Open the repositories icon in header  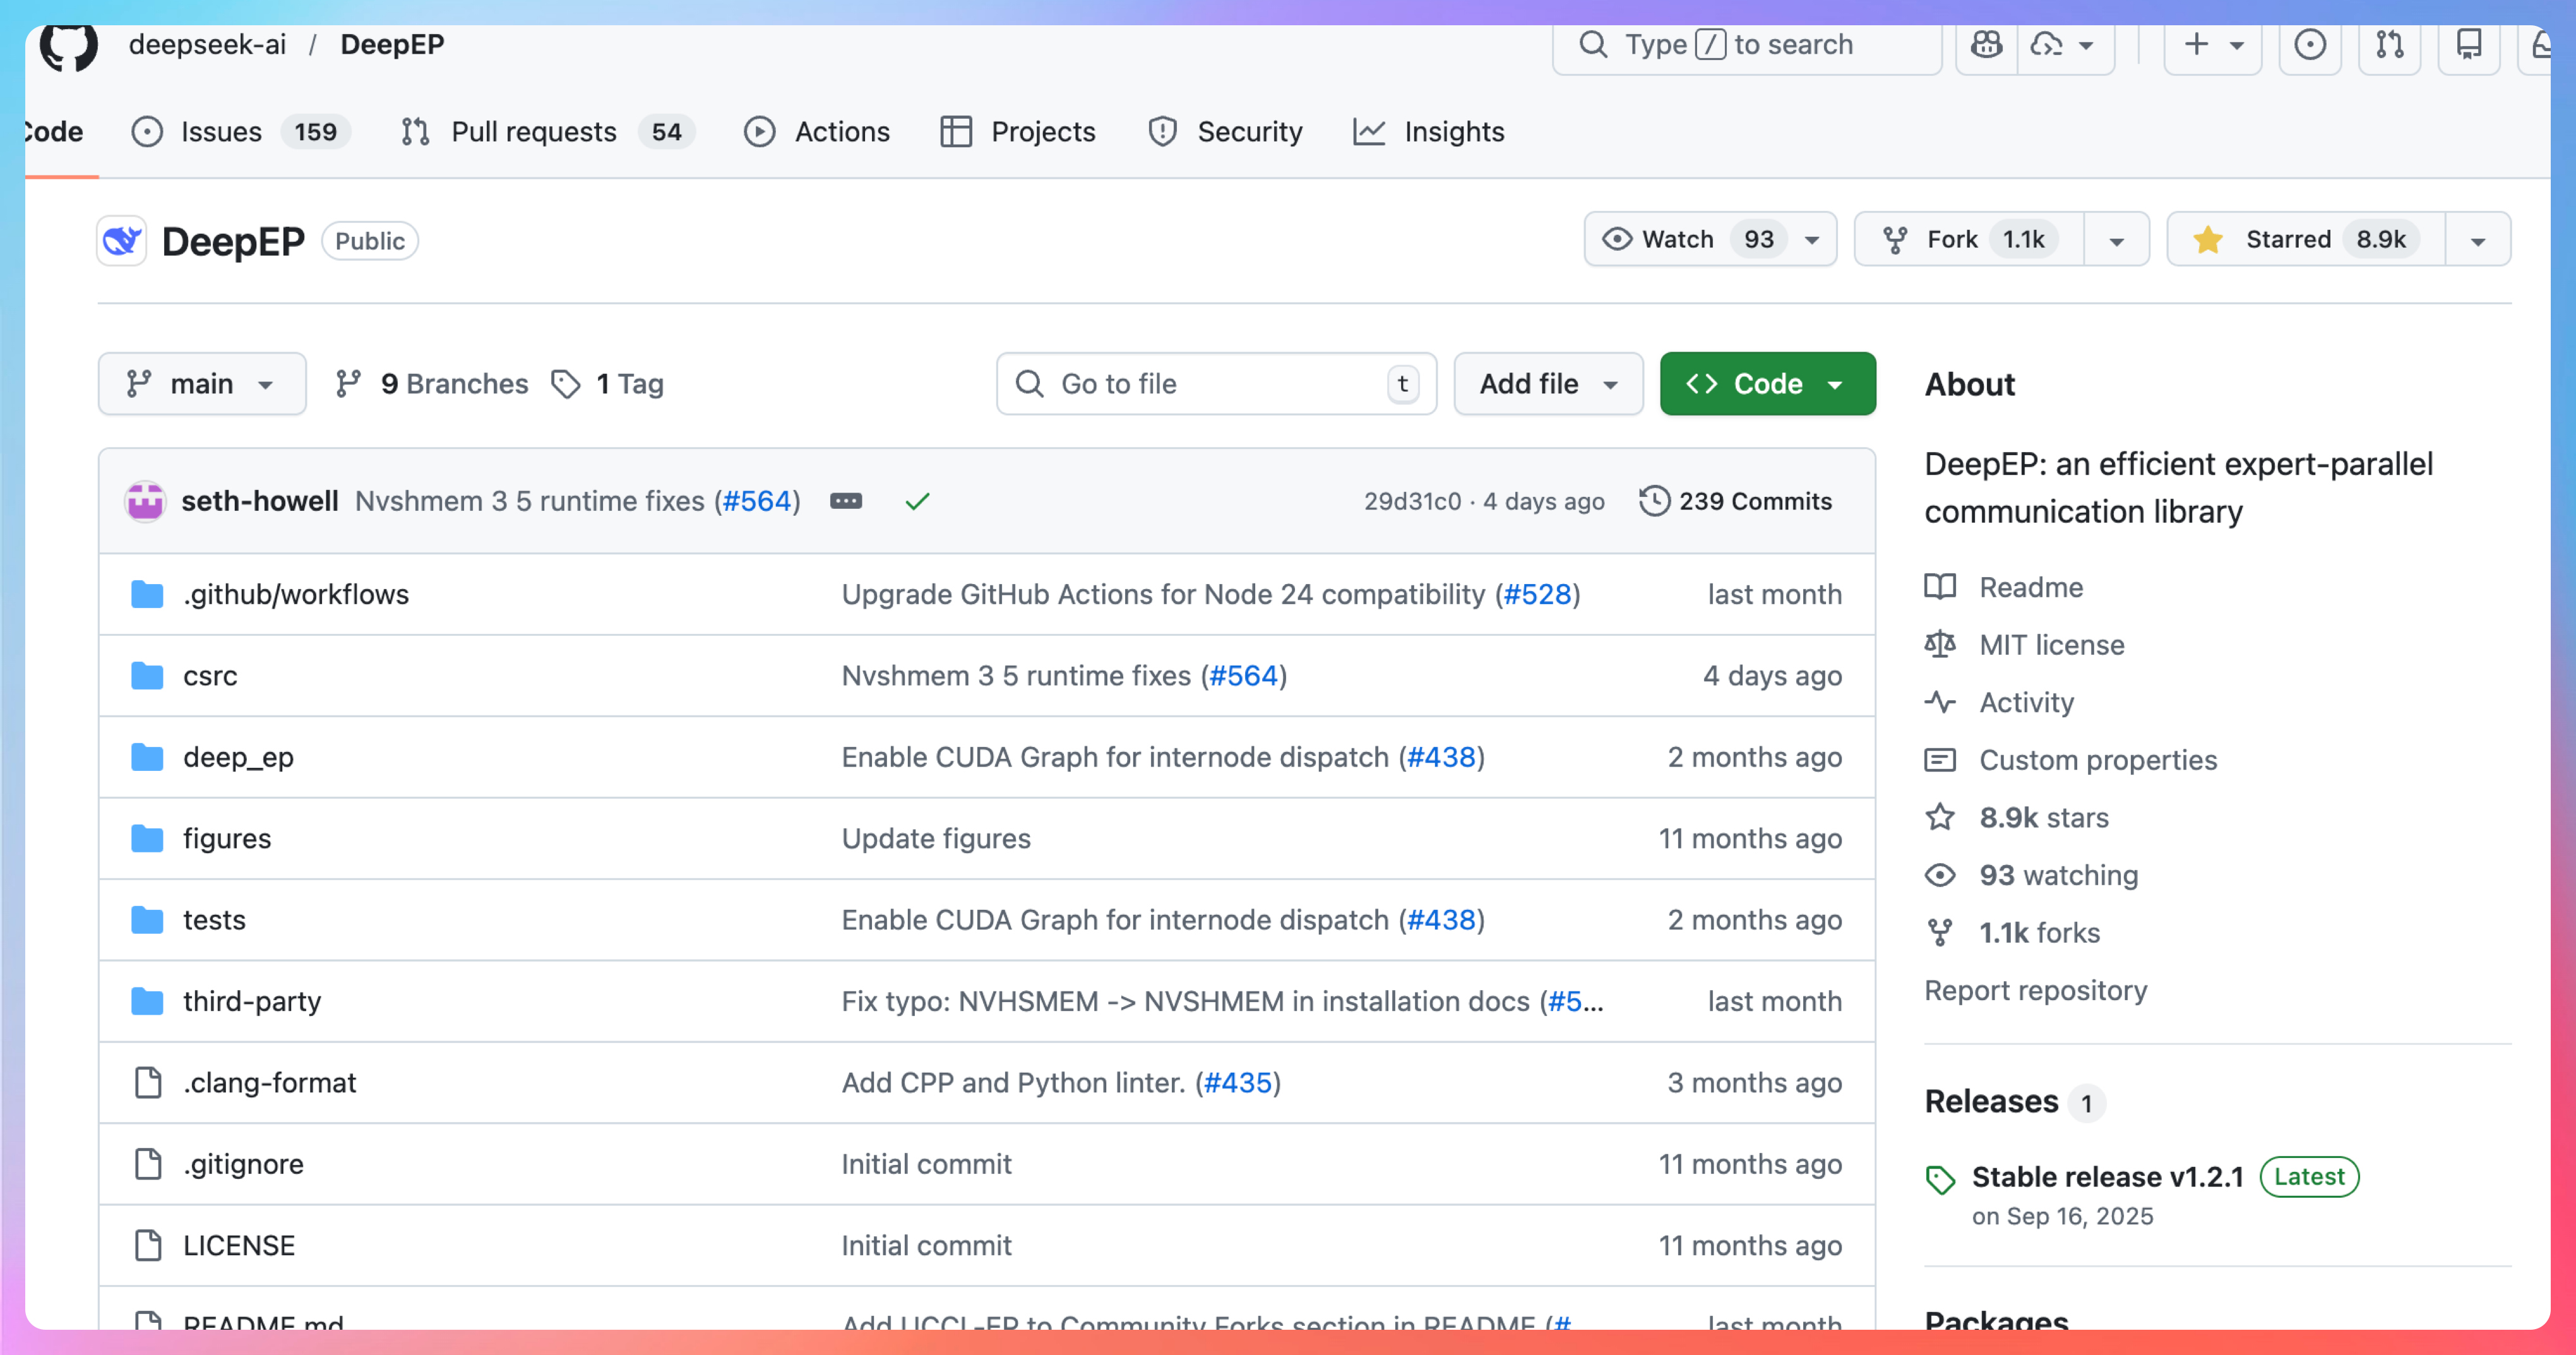[2469, 45]
